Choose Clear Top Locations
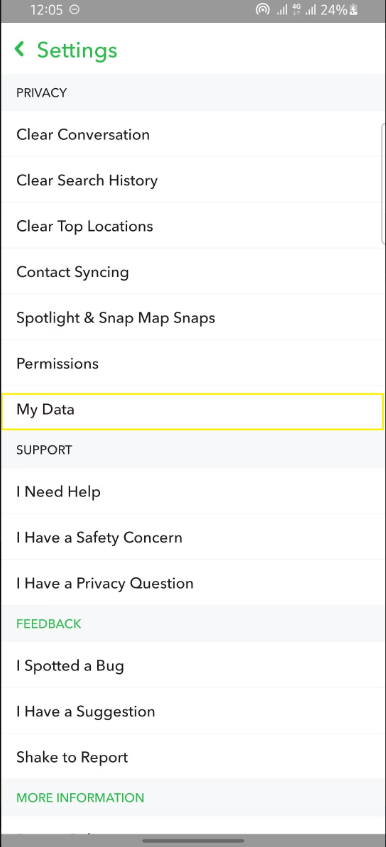The image size is (386, 847). click(192, 226)
